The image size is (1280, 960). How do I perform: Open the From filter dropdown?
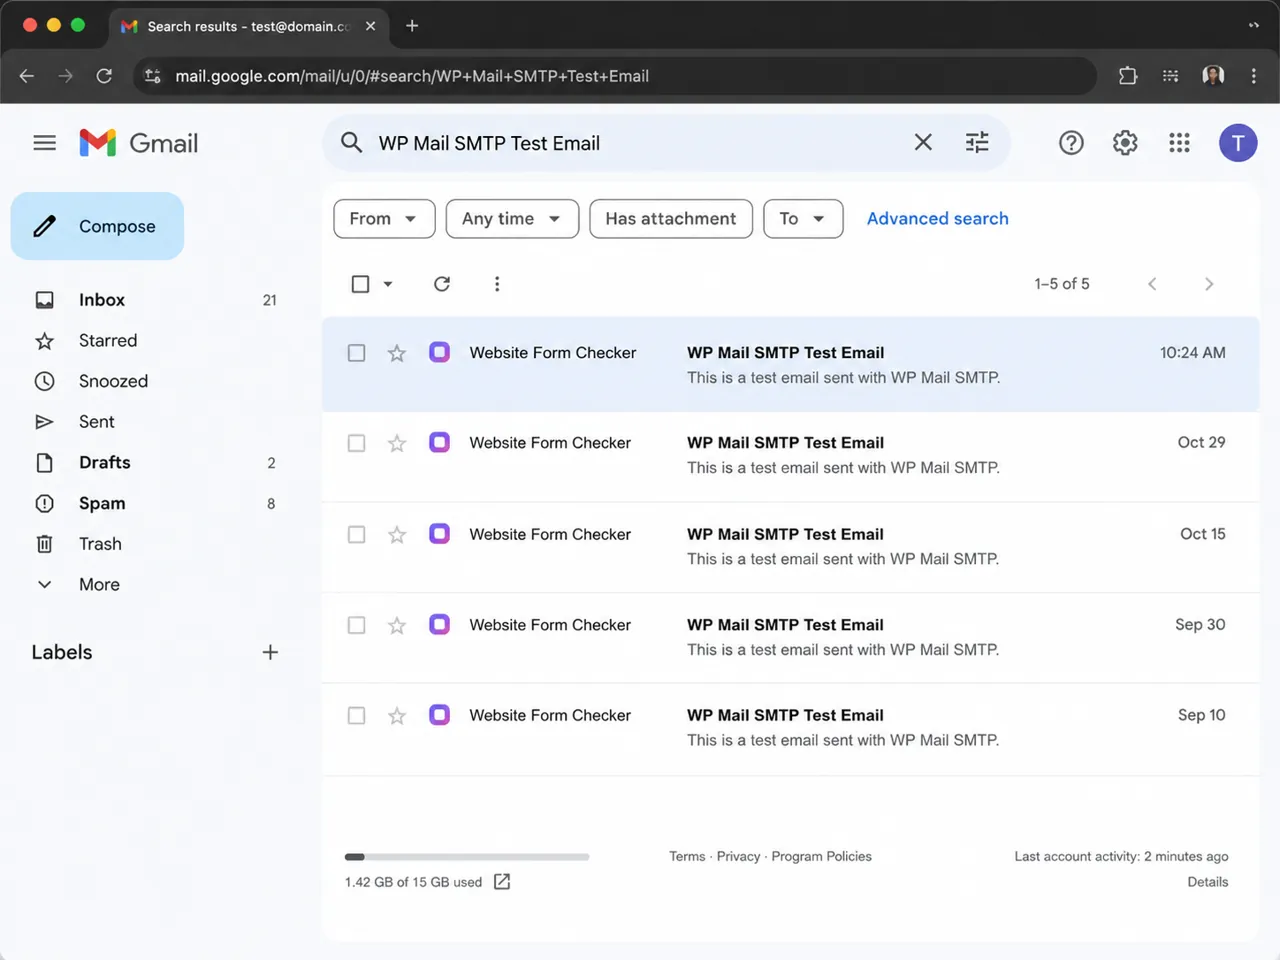pyautogui.click(x=384, y=219)
